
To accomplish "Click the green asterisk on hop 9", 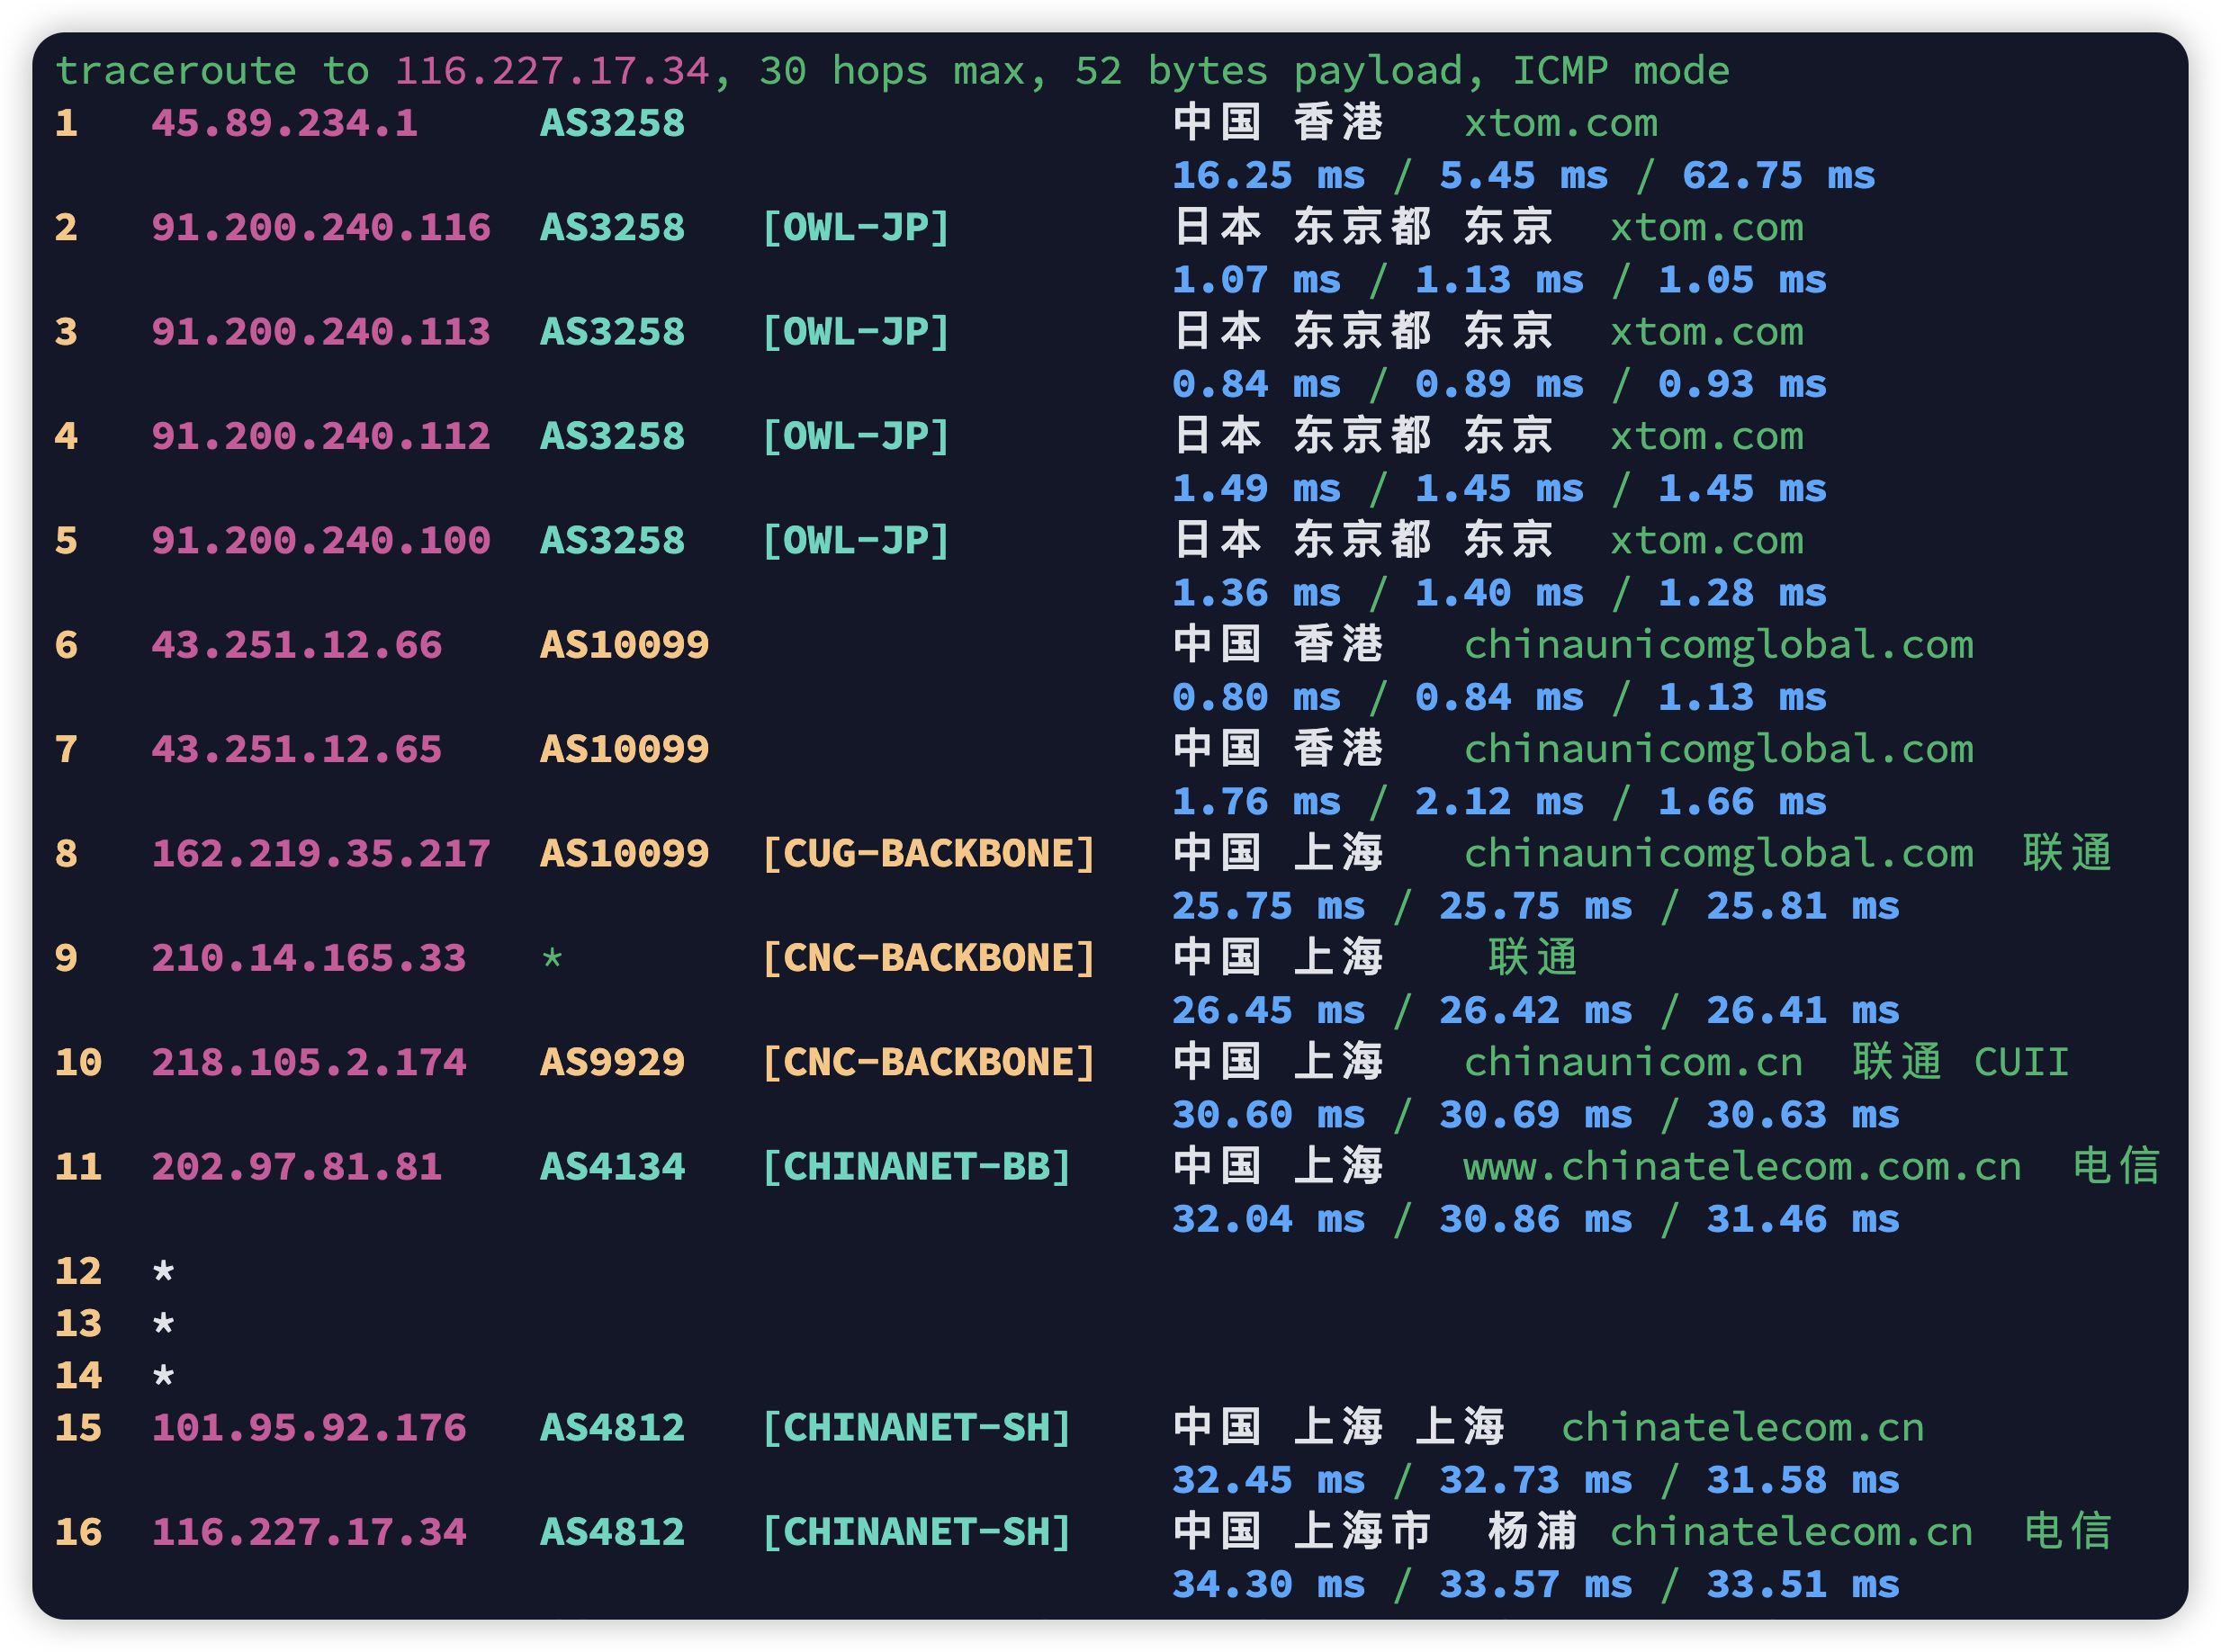I will pyautogui.click(x=552, y=960).
